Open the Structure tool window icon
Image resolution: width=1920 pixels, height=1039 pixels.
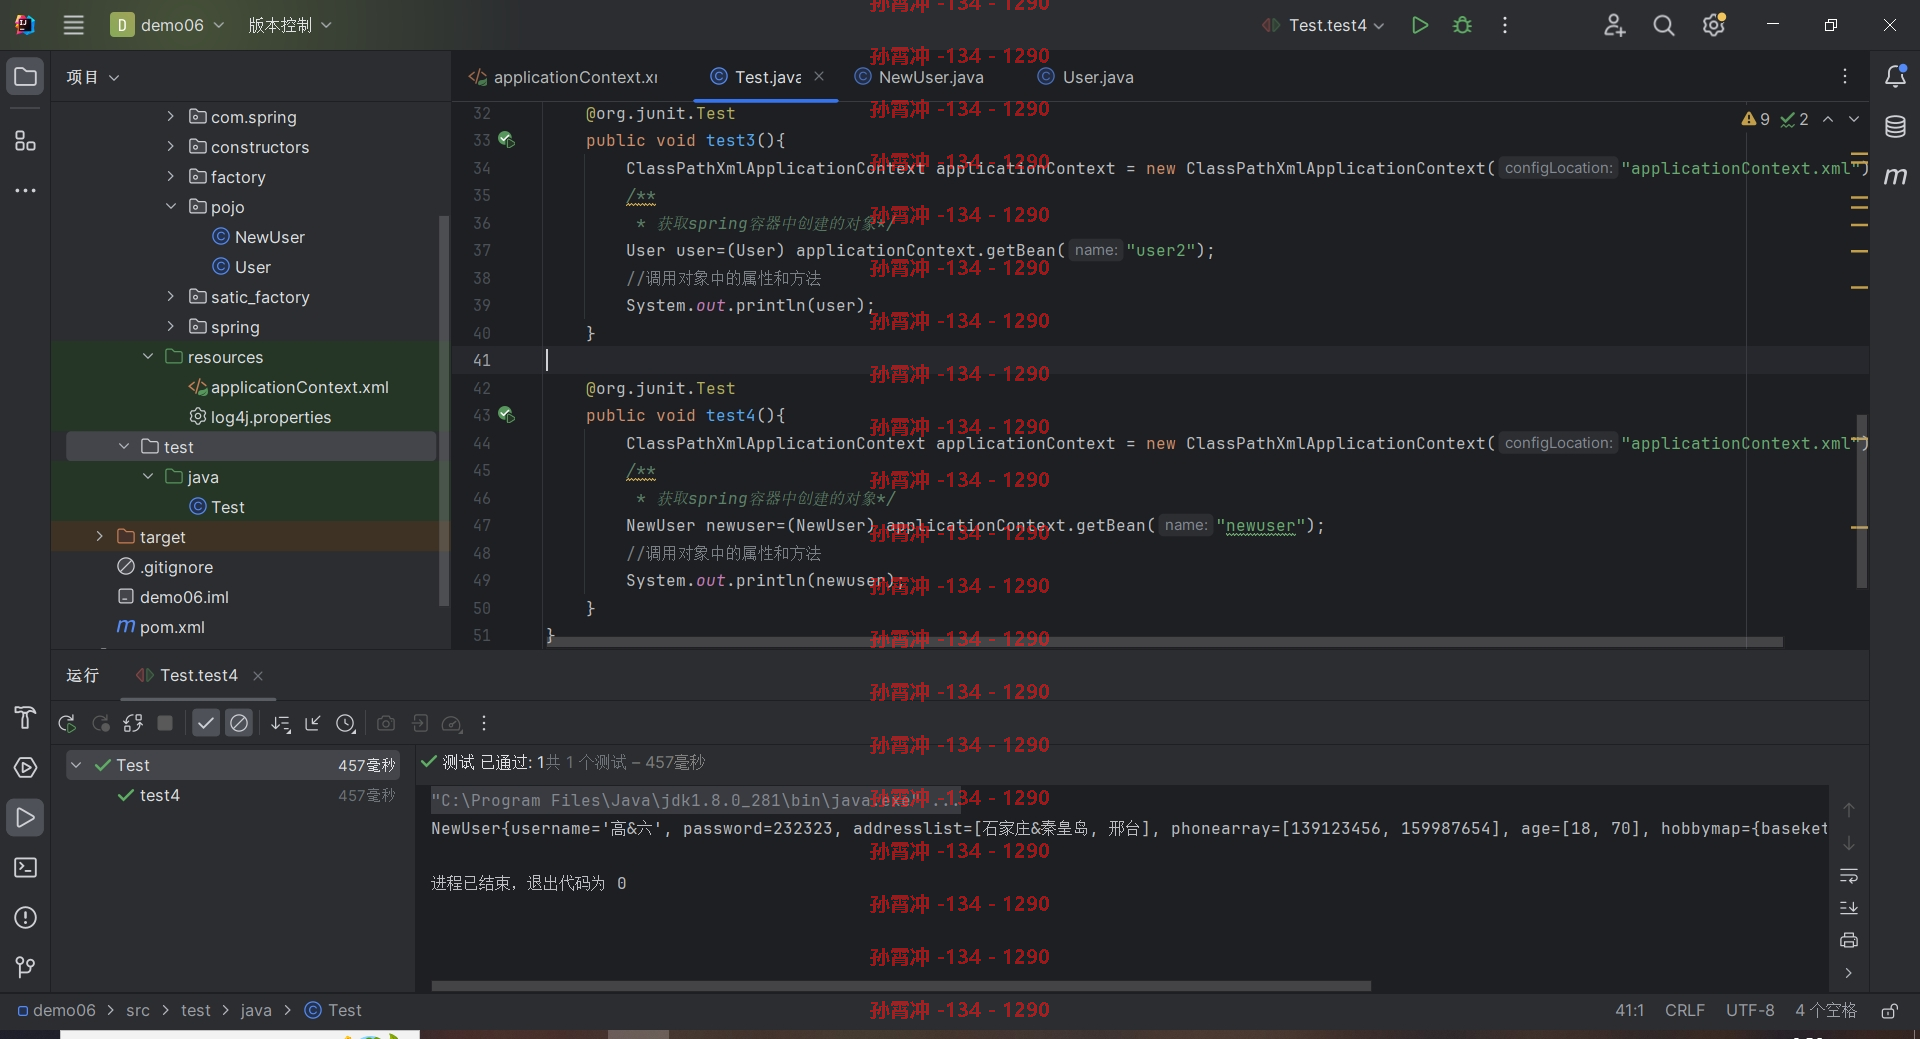[25, 141]
